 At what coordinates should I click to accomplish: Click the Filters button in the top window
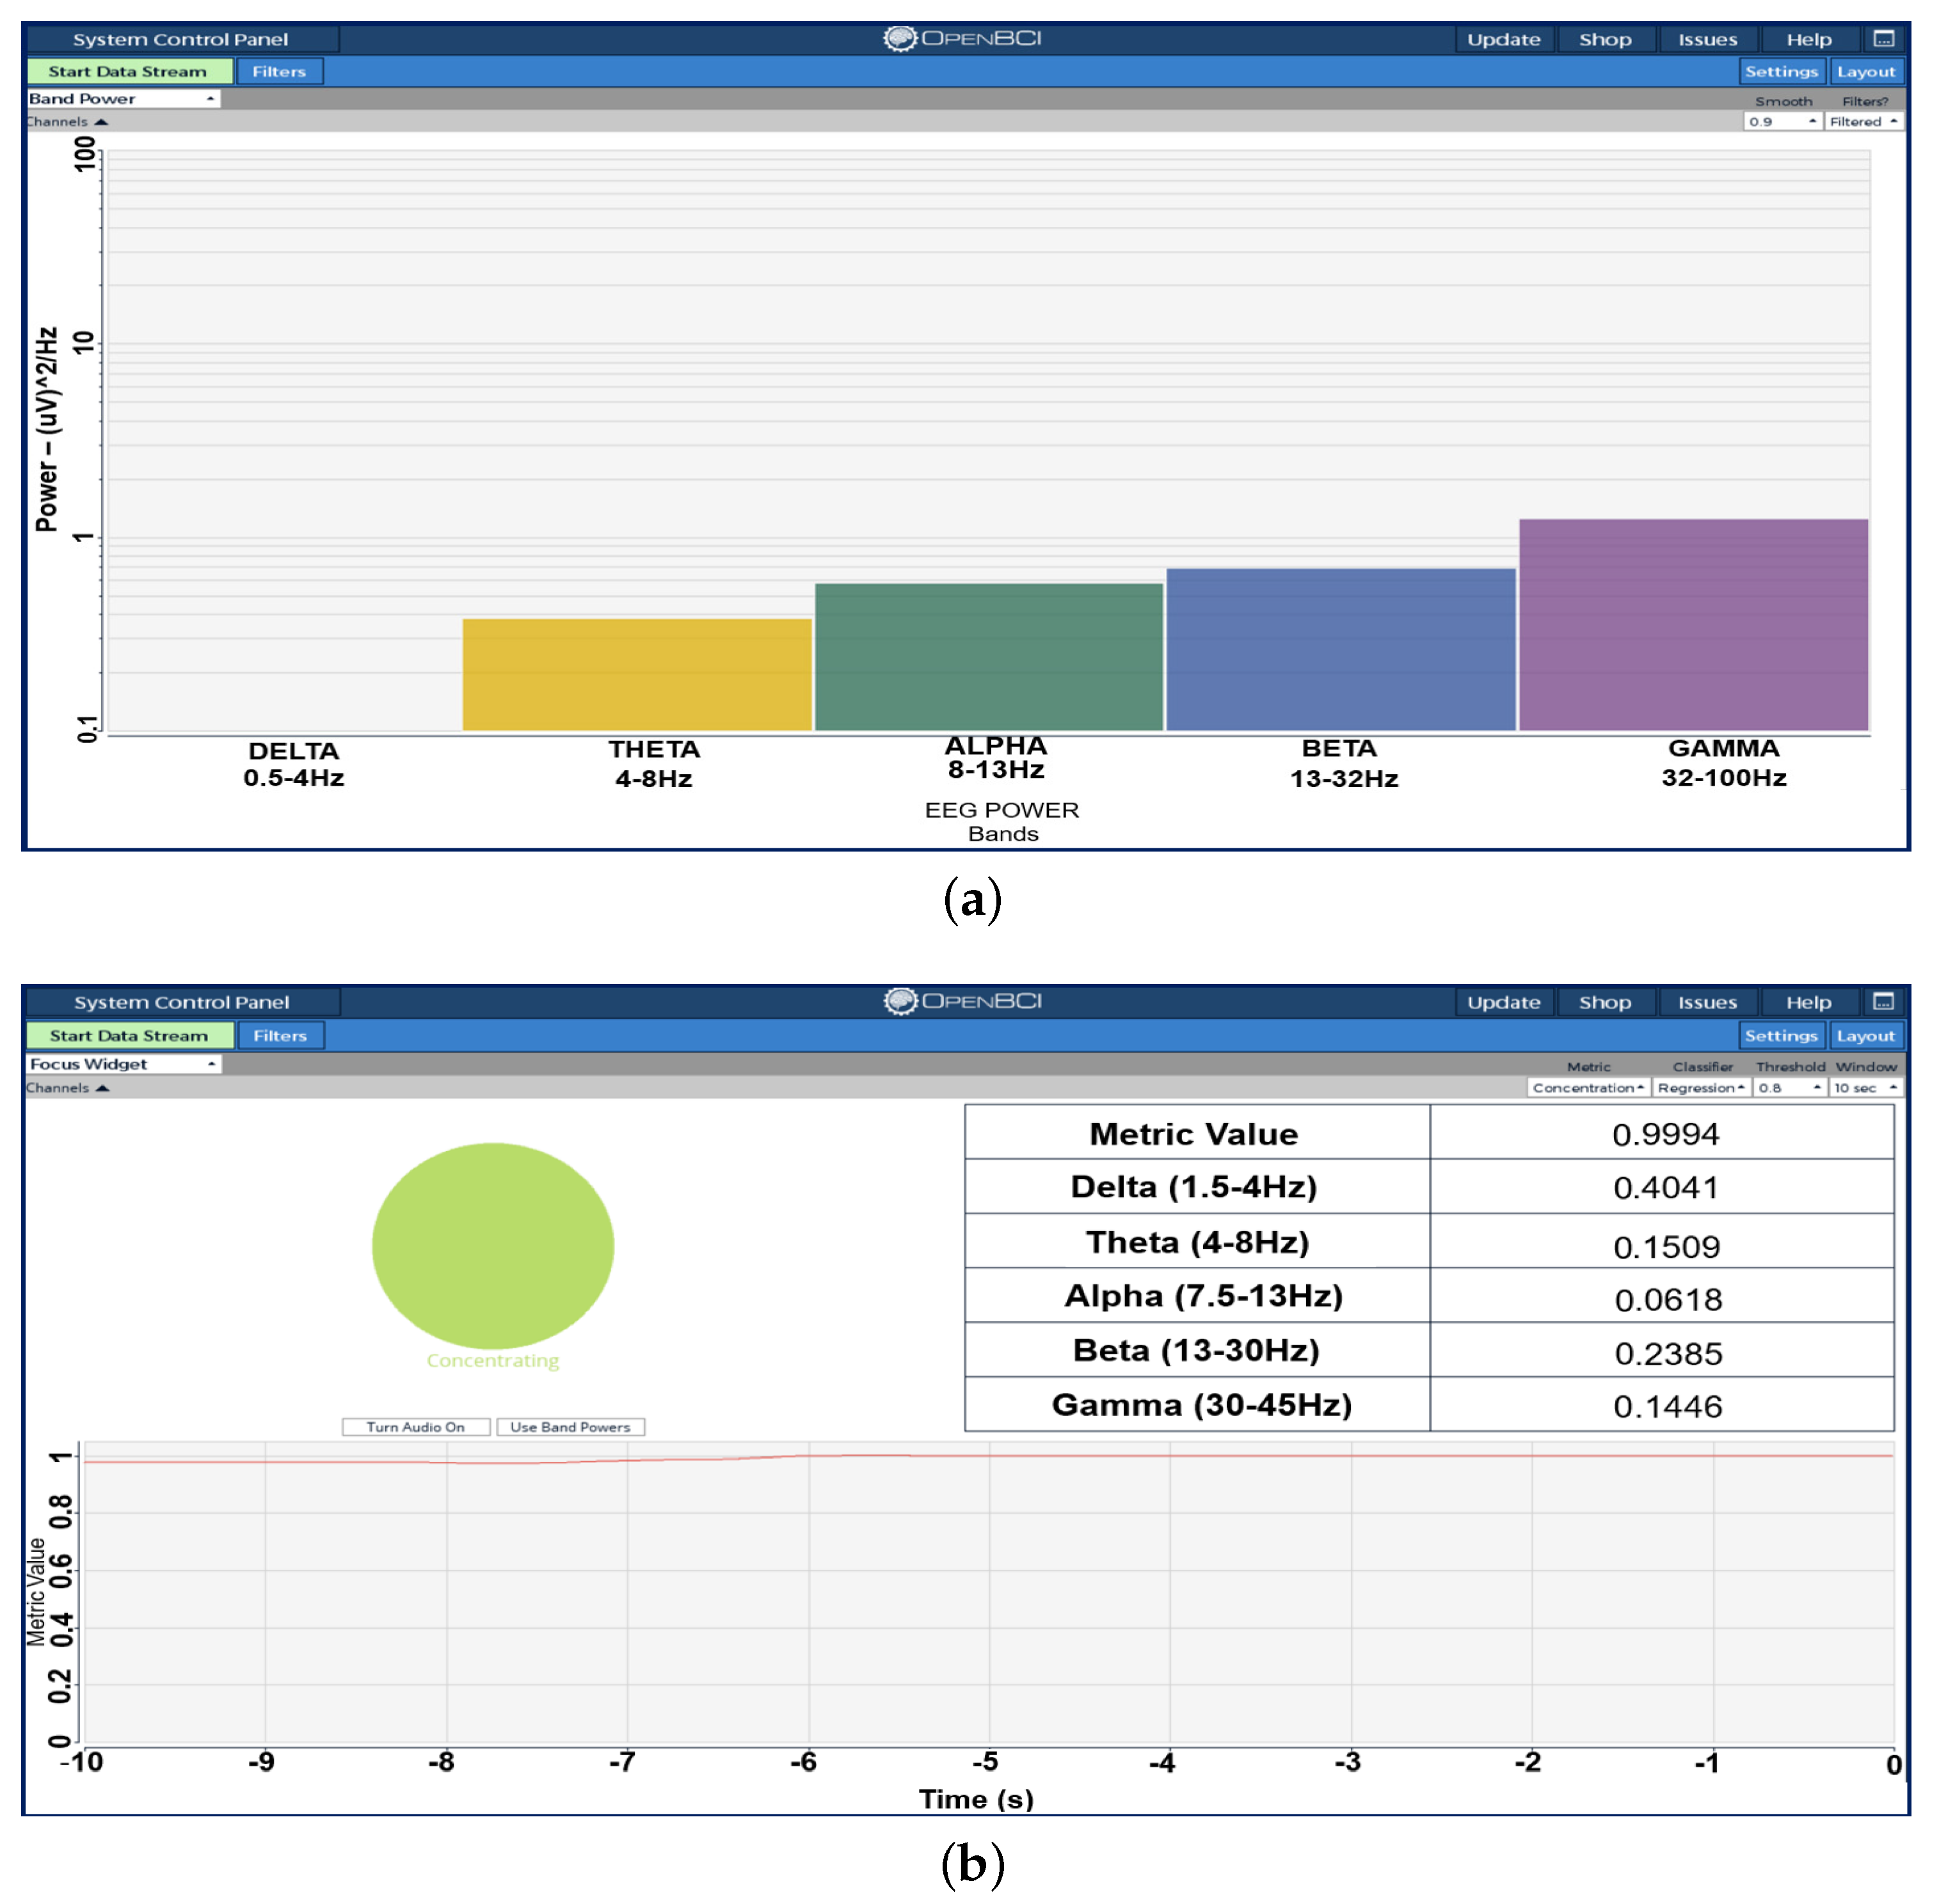(279, 71)
